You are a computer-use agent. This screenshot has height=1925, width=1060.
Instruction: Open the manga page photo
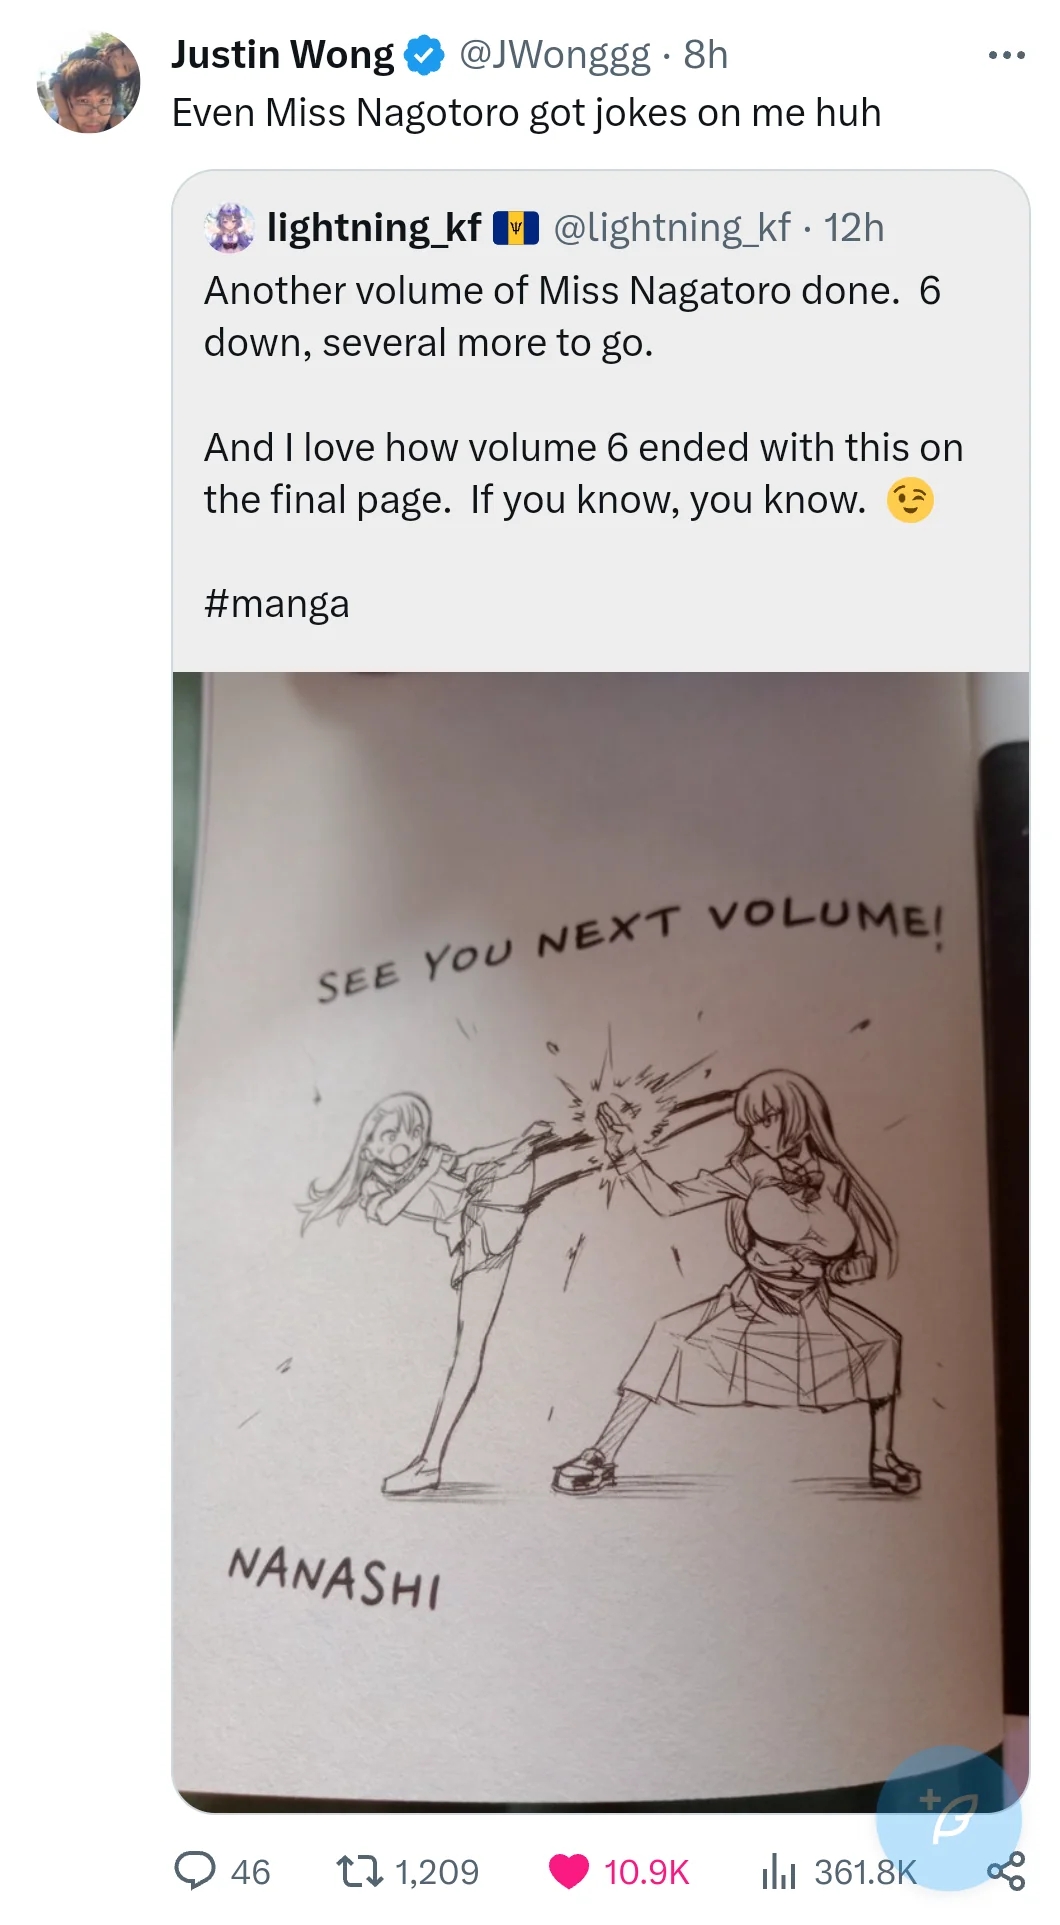pos(601,1241)
